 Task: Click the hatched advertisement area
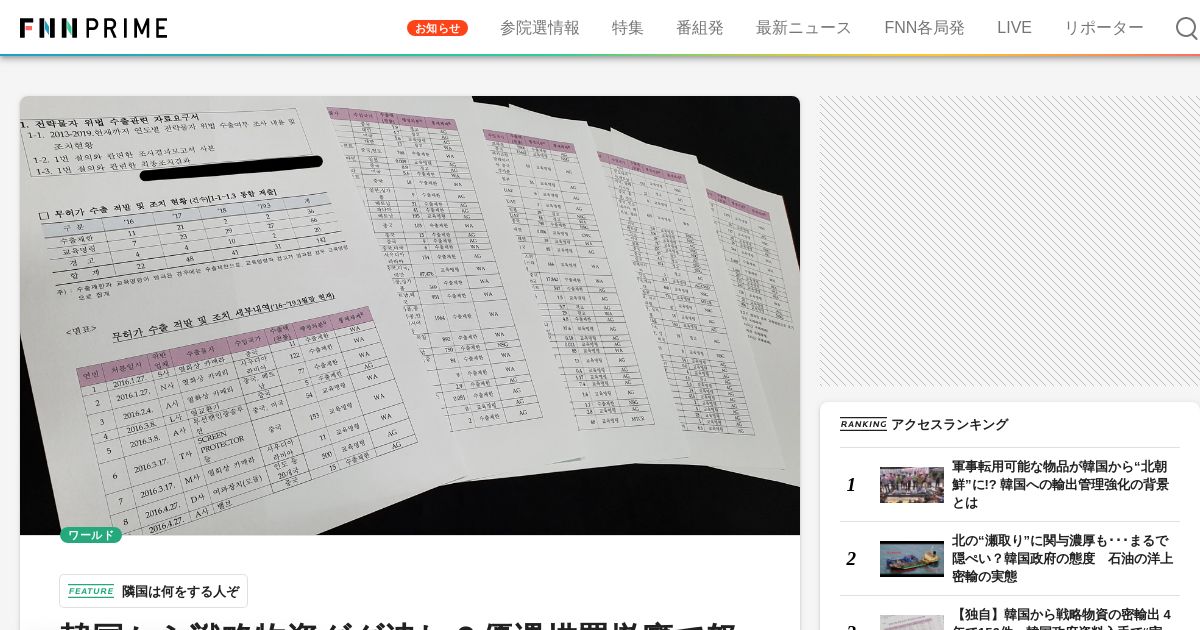[x=1009, y=241]
